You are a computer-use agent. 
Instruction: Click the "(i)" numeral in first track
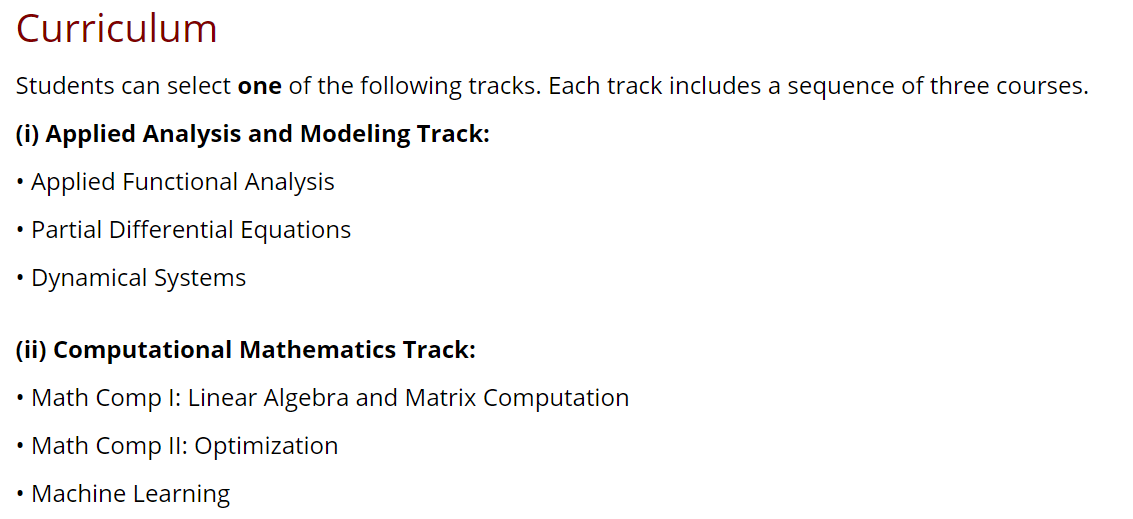(x=27, y=134)
